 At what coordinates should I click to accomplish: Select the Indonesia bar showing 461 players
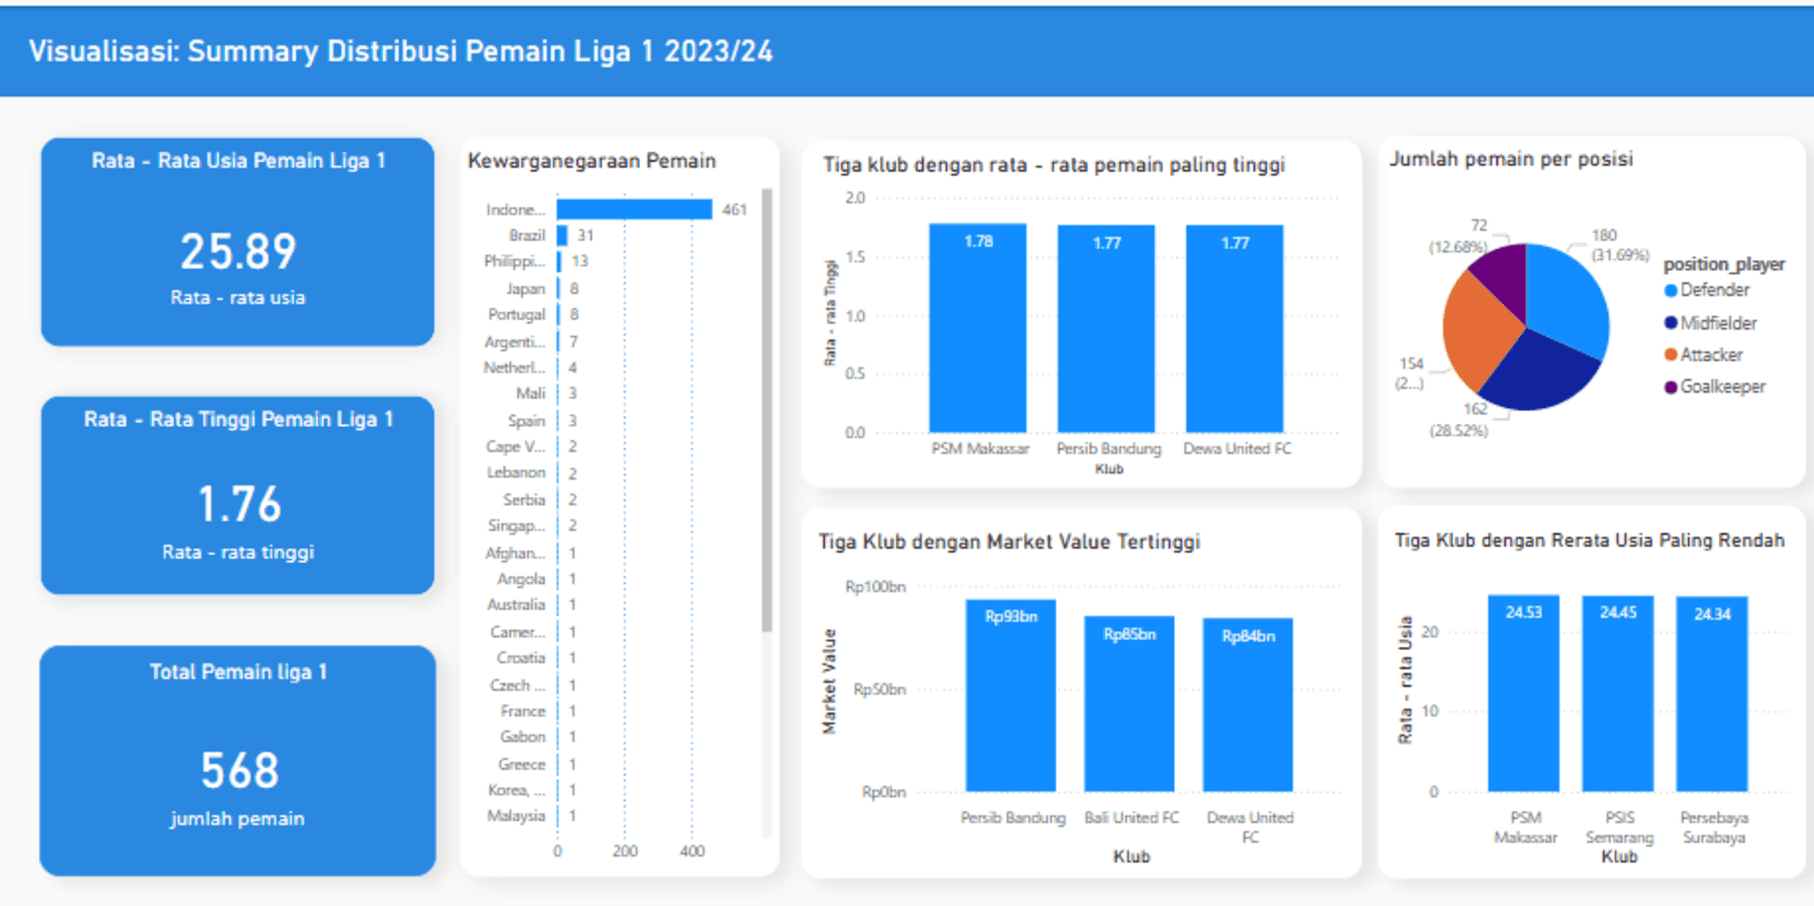tap(634, 209)
